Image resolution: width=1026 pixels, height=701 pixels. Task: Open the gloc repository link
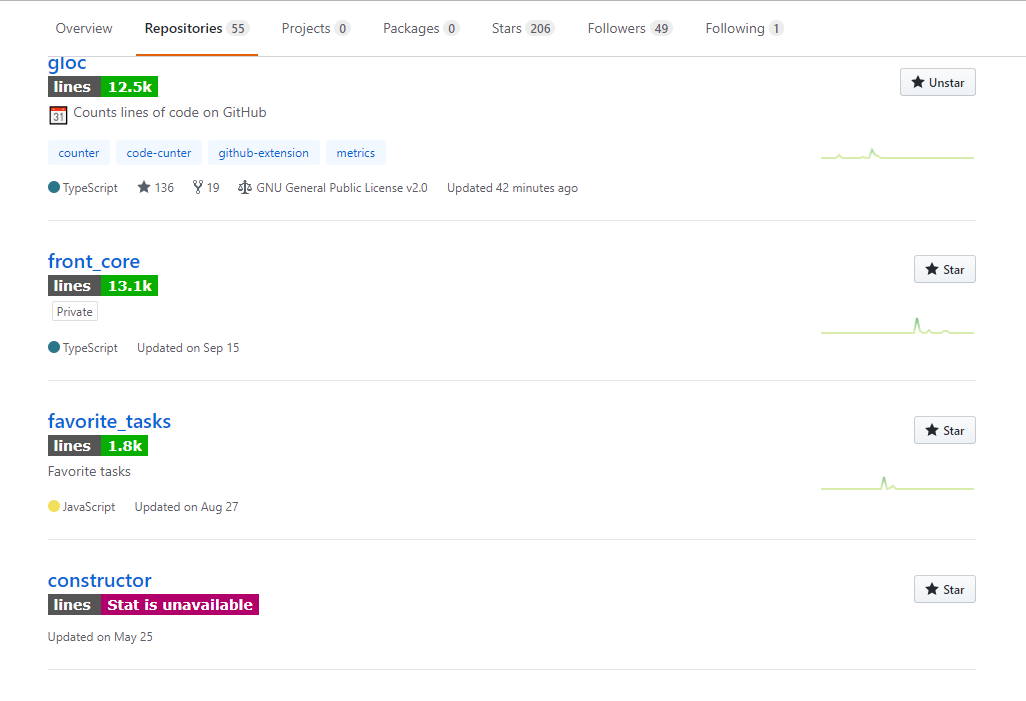click(66, 62)
